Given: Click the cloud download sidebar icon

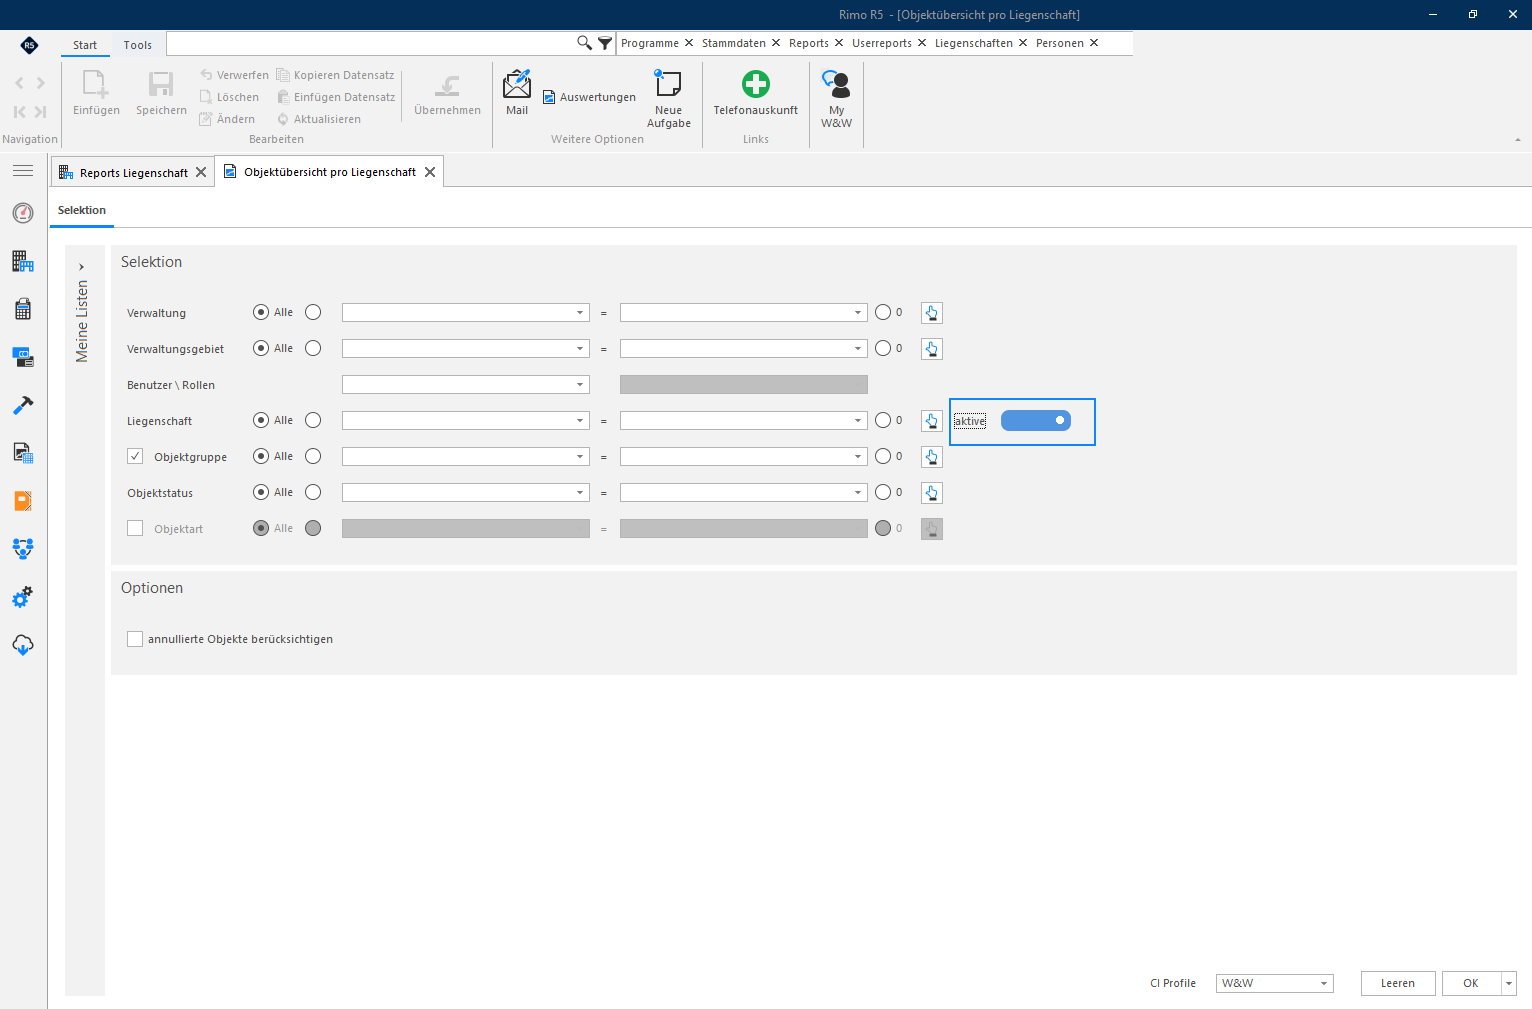Looking at the screenshot, I should coord(23,645).
